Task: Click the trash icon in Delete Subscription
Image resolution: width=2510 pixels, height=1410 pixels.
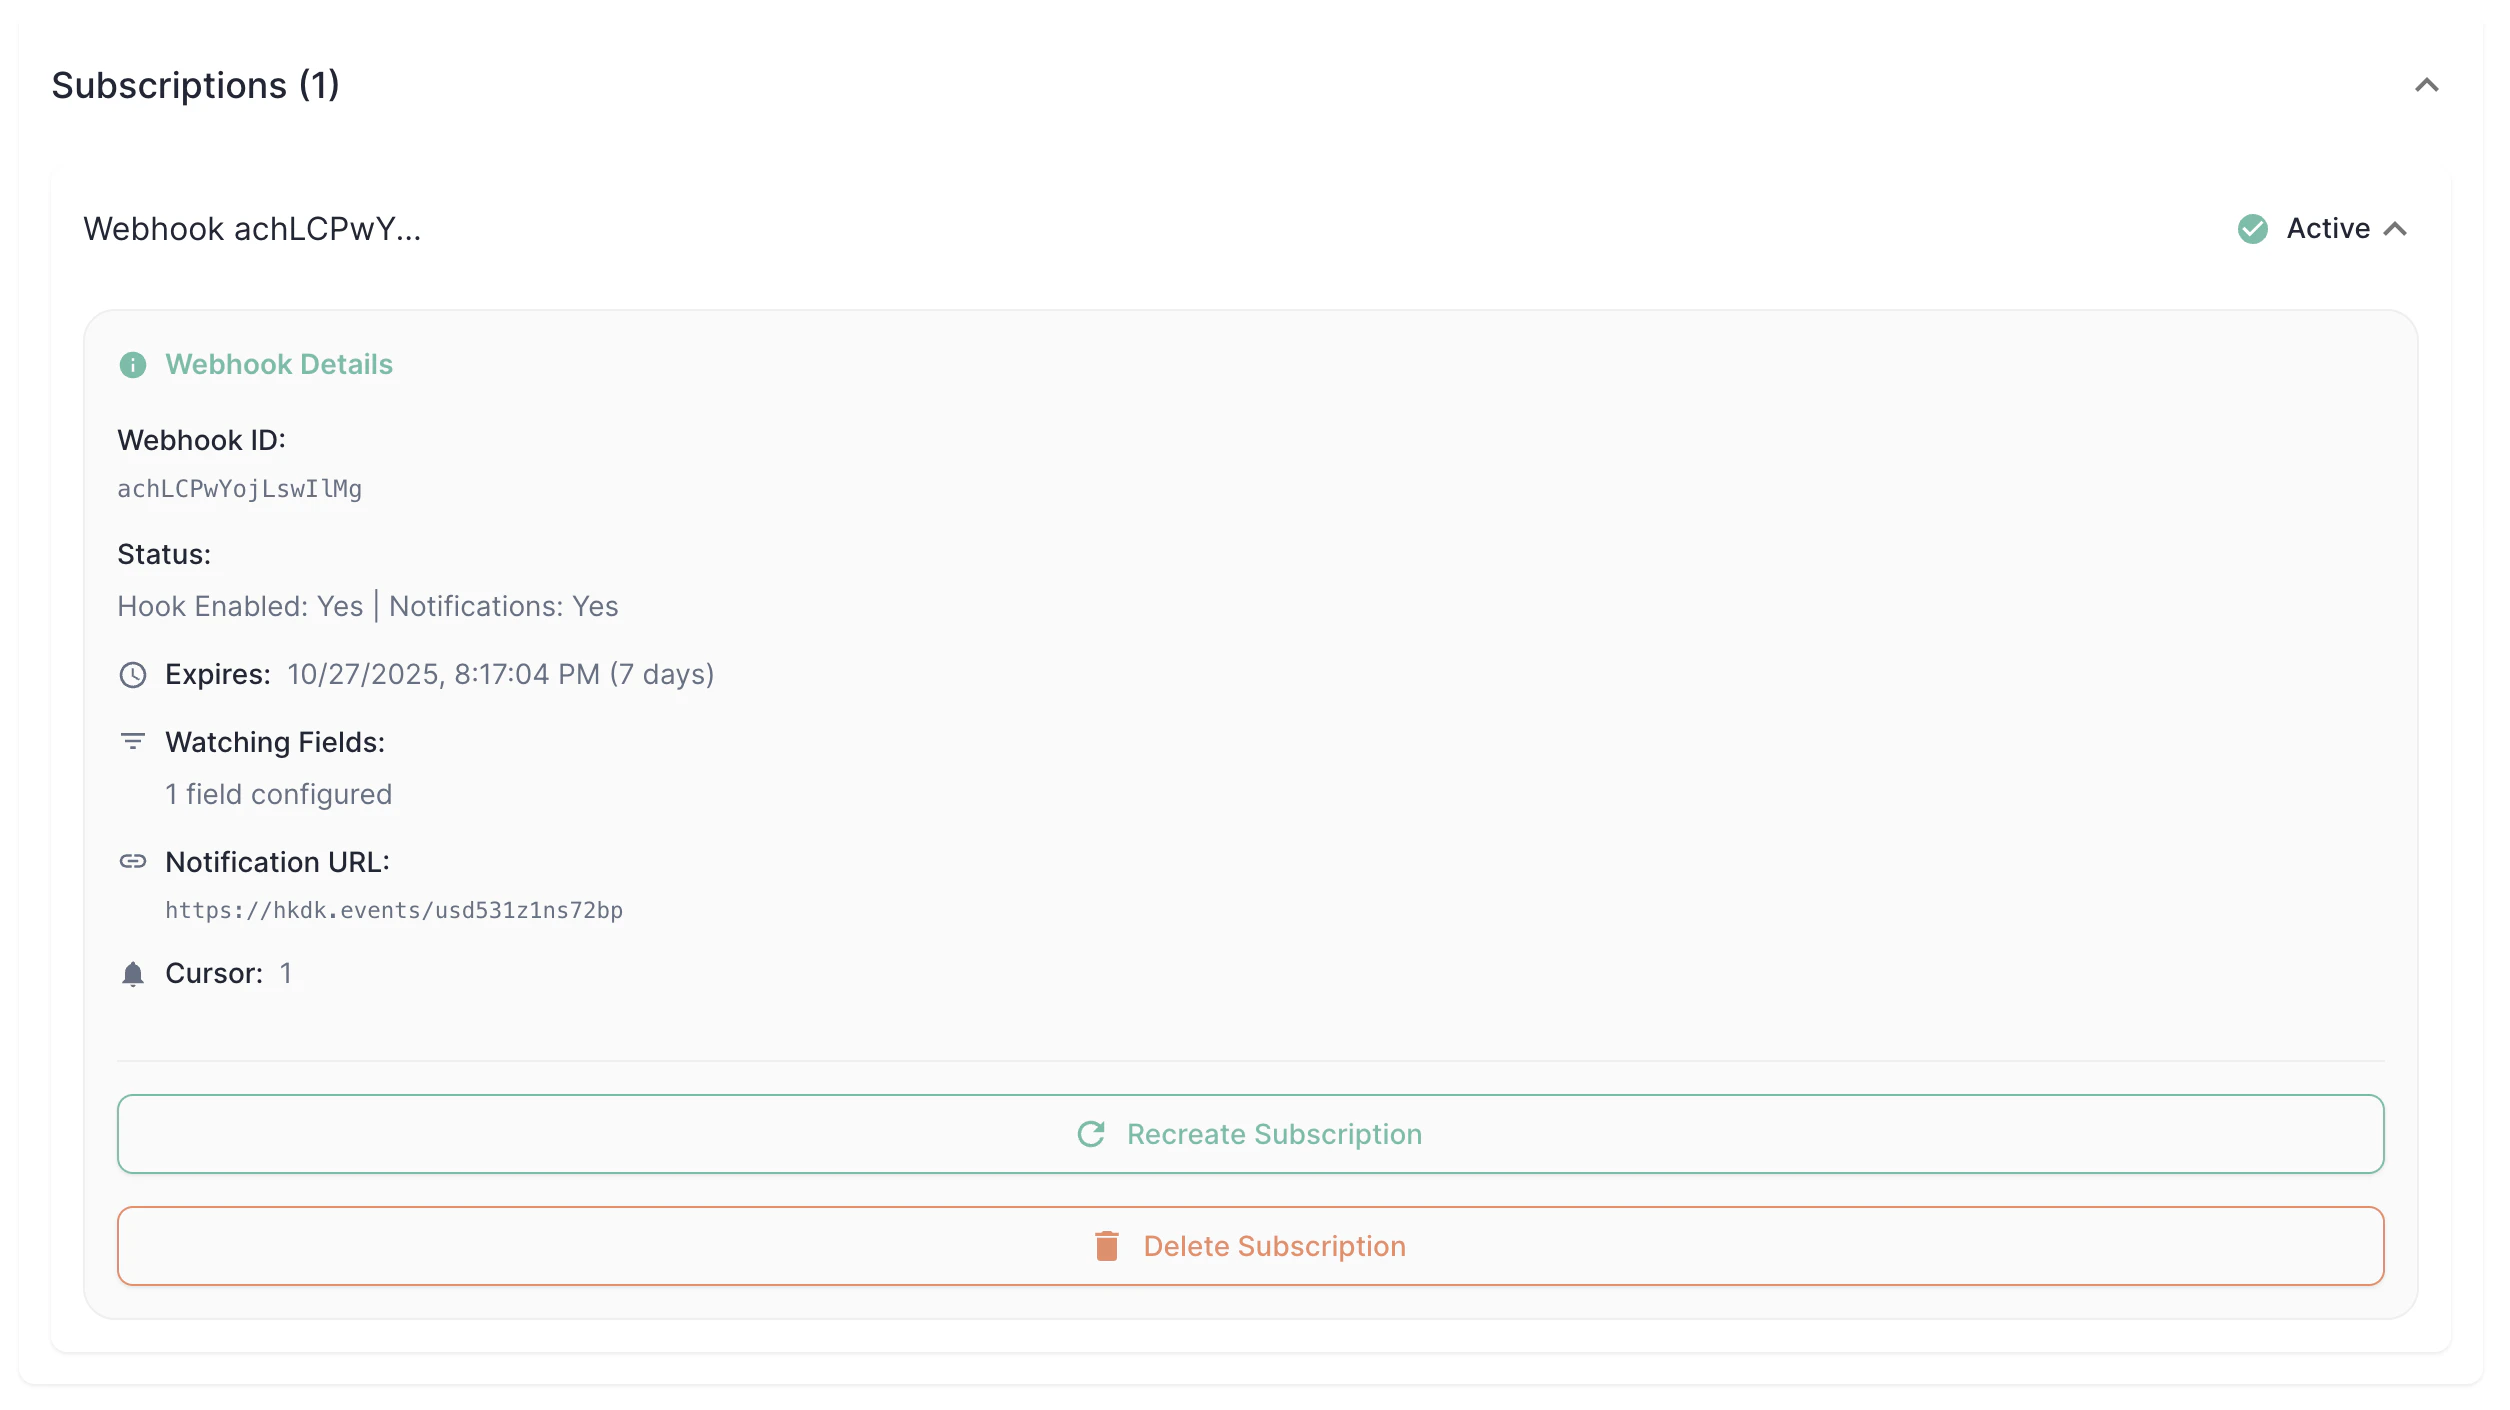Action: (1106, 1246)
